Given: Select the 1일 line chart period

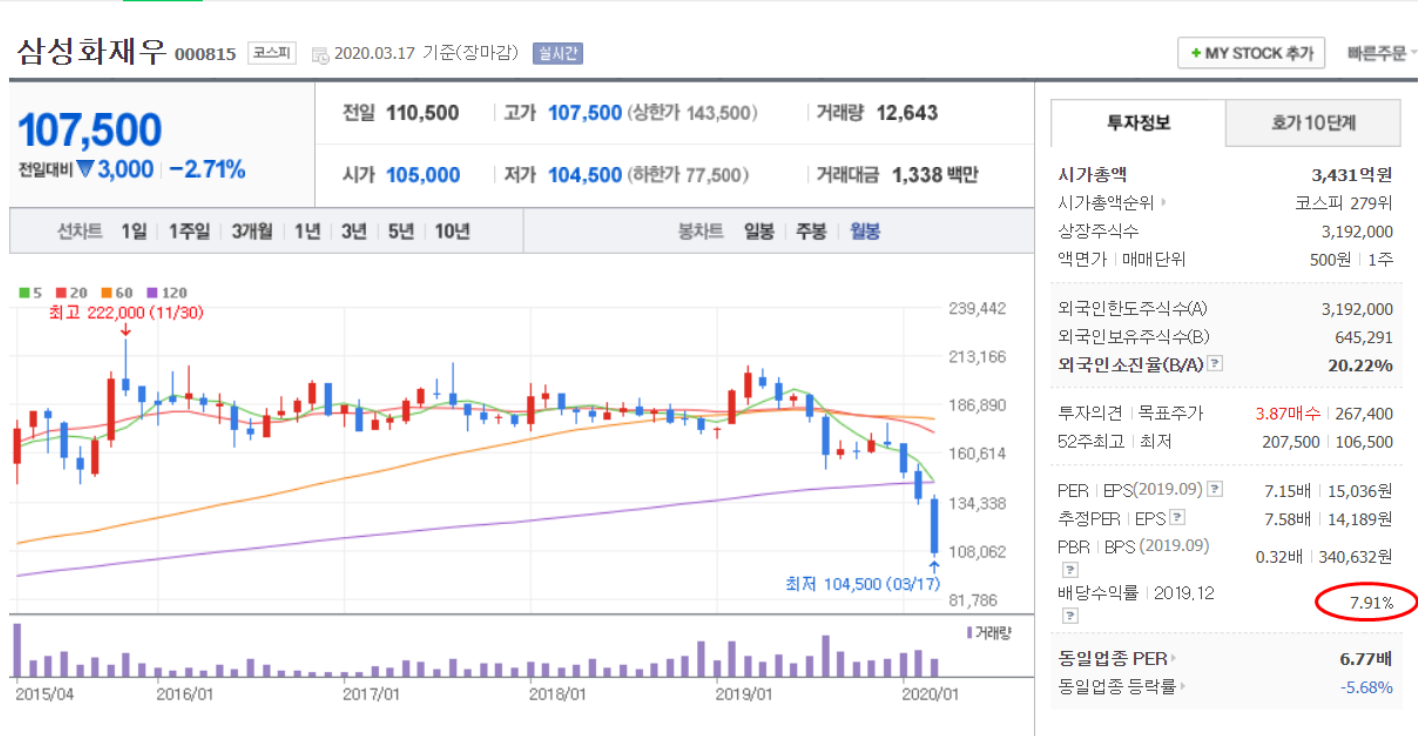Looking at the screenshot, I should [133, 231].
